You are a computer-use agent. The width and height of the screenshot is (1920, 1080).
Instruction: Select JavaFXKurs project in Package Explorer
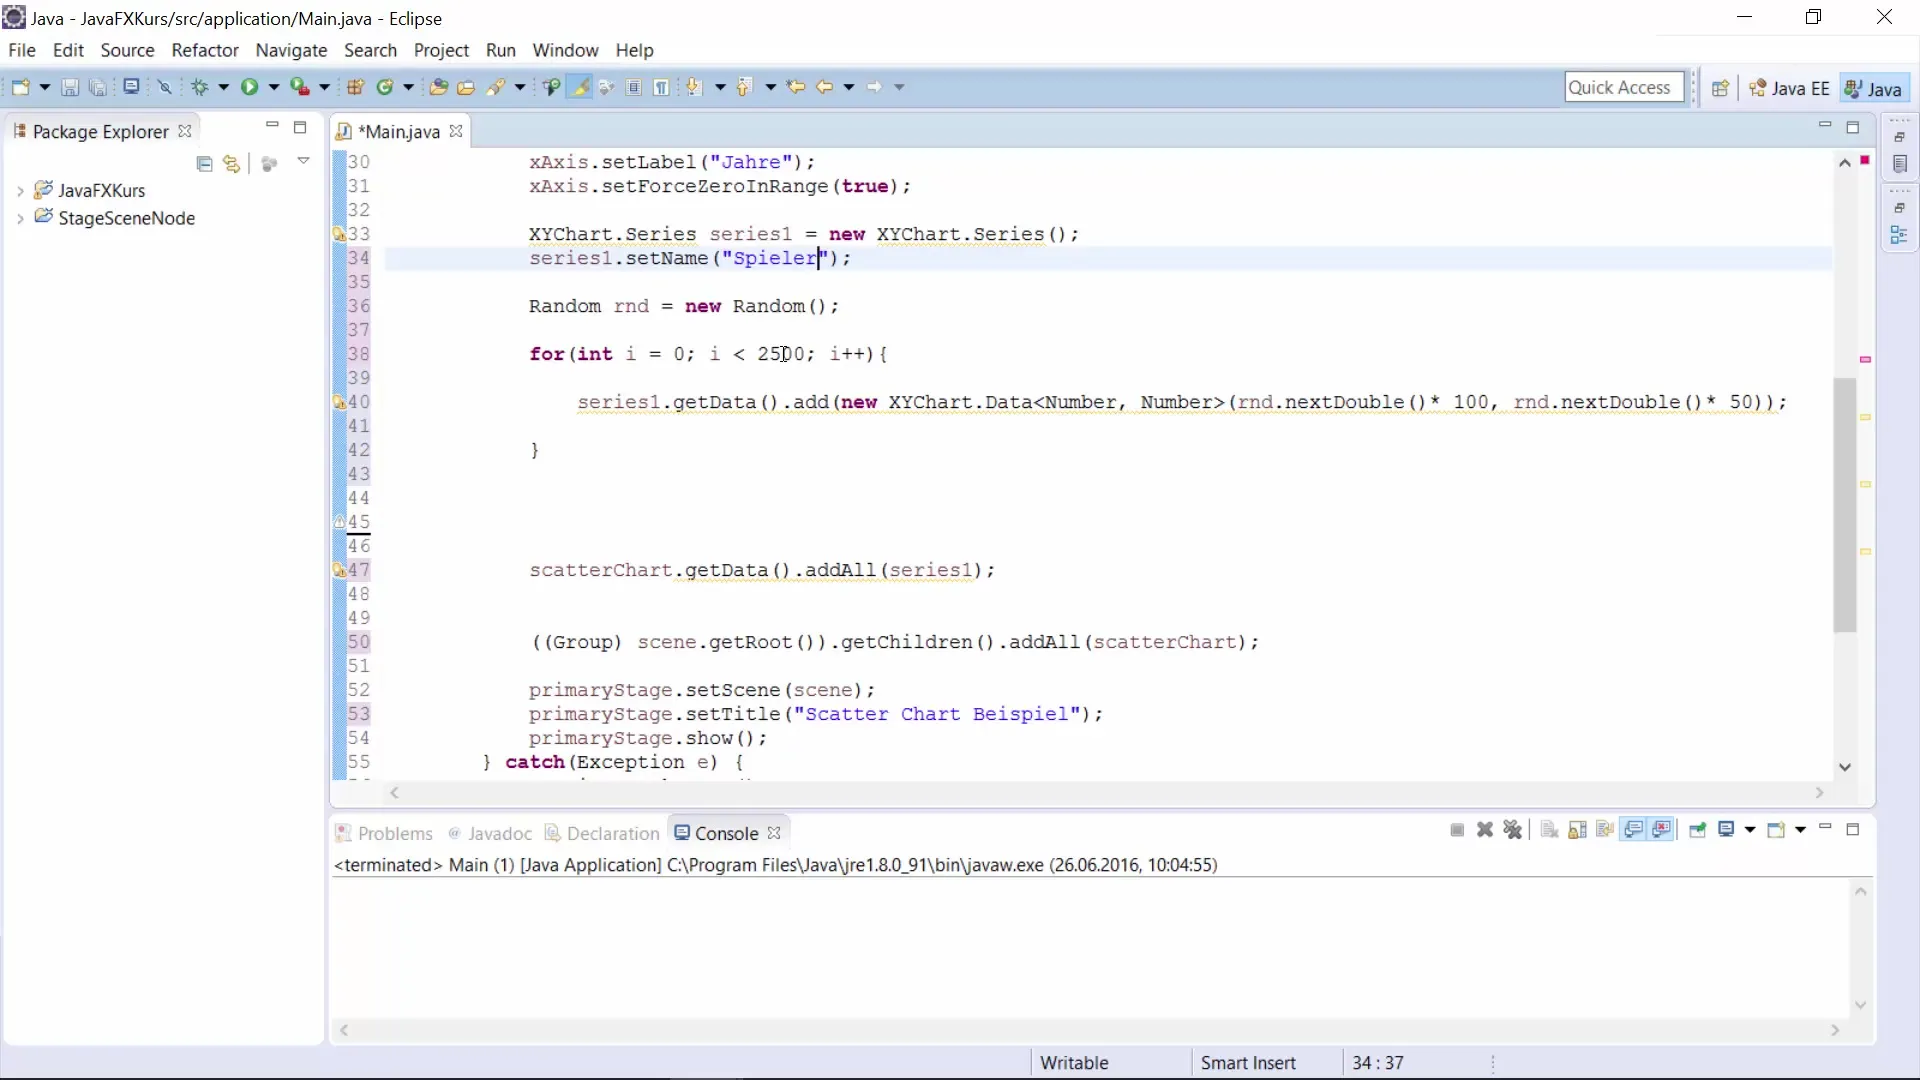(x=101, y=190)
